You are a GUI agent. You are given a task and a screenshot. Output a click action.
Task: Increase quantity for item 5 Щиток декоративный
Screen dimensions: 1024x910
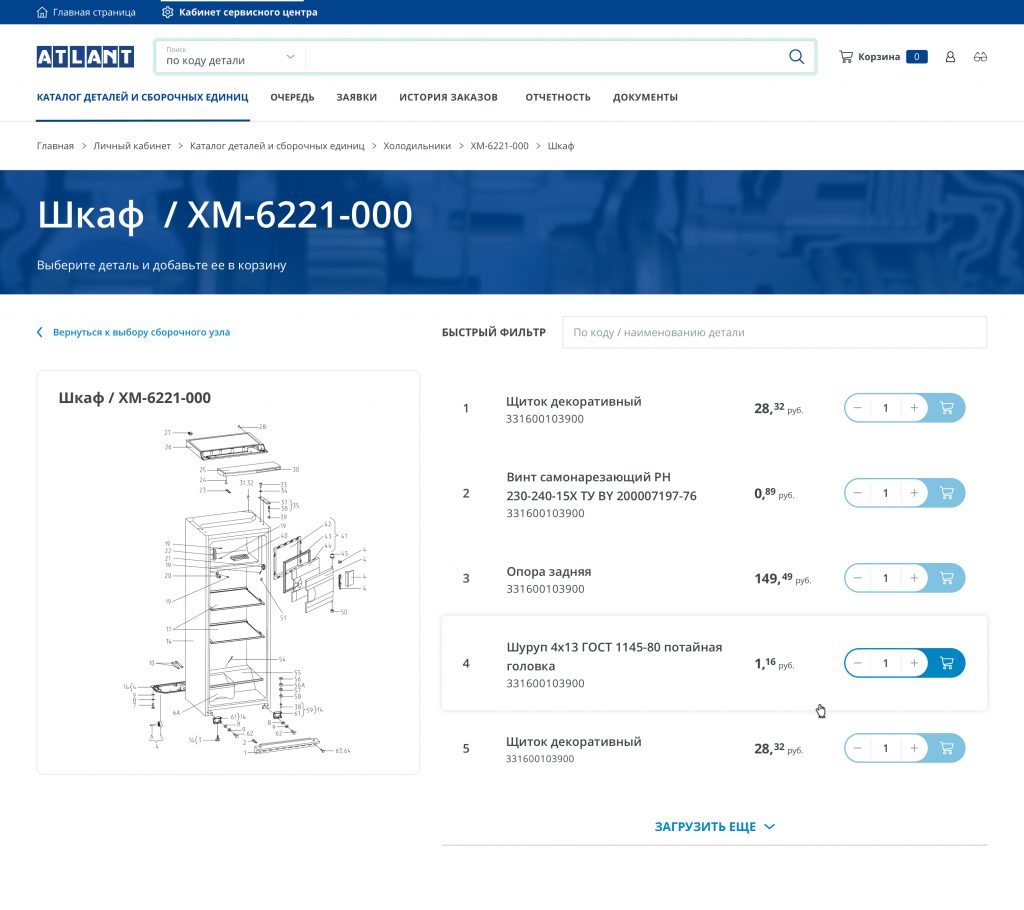[x=914, y=748]
